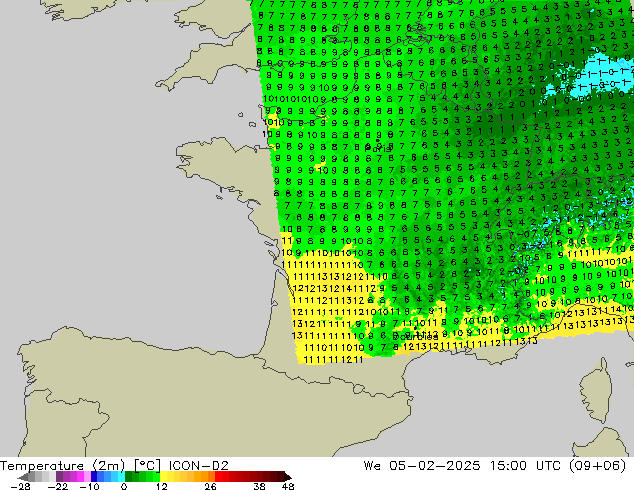Viewport: 634px width, 490px height.
Task: Click the magenta swatch in color scale
Action: [80, 477]
